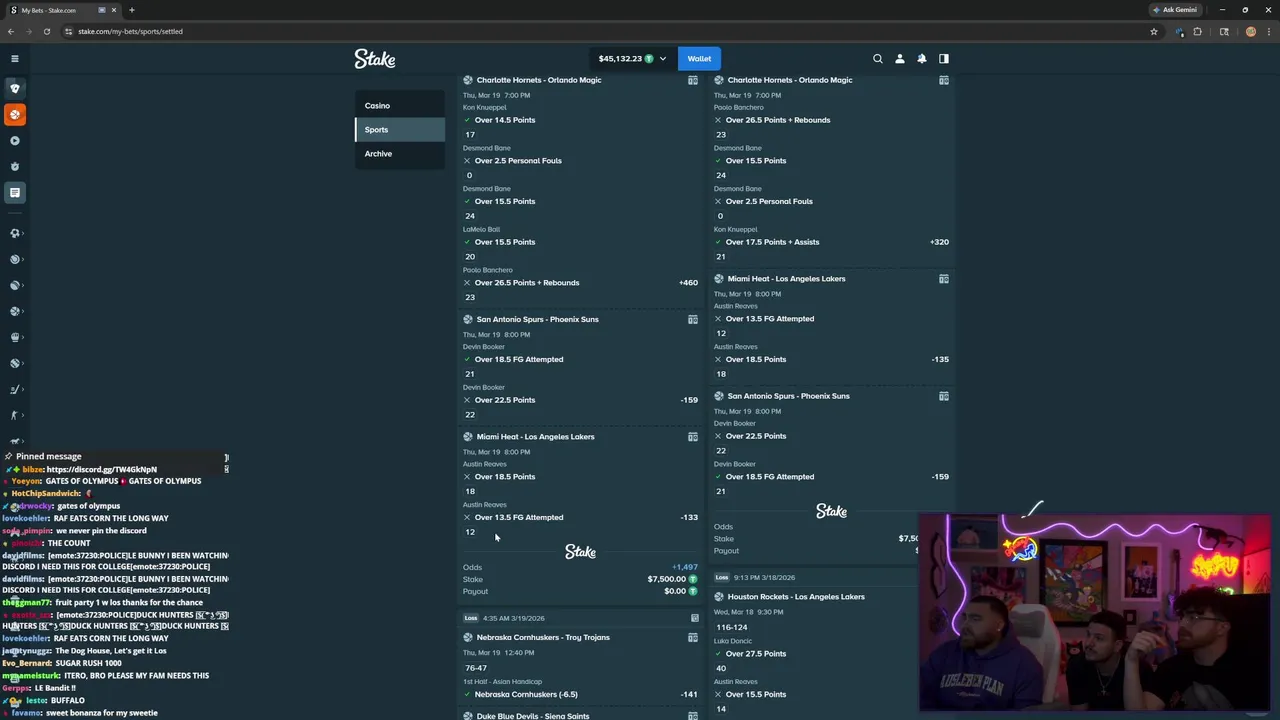Viewport: 1280px width, 720px height.
Task: Switch to the Casino bets tab
Action: [400, 105]
